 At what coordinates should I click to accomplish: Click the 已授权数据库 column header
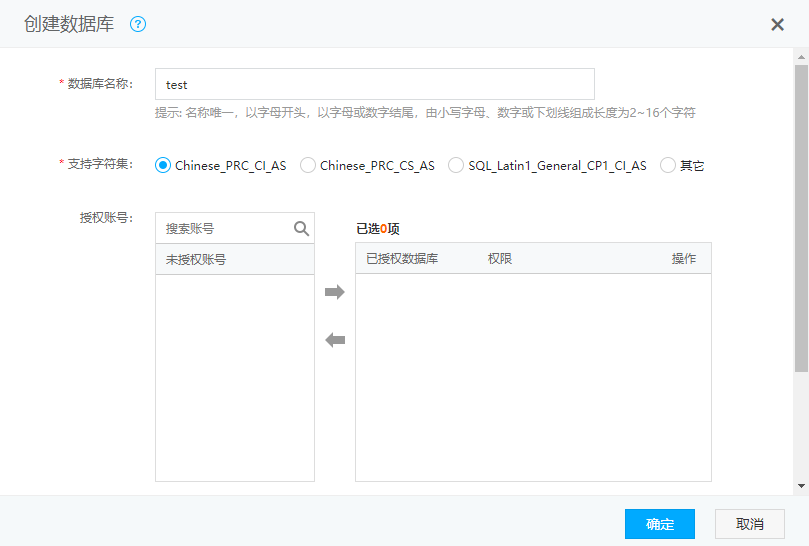(x=402, y=259)
